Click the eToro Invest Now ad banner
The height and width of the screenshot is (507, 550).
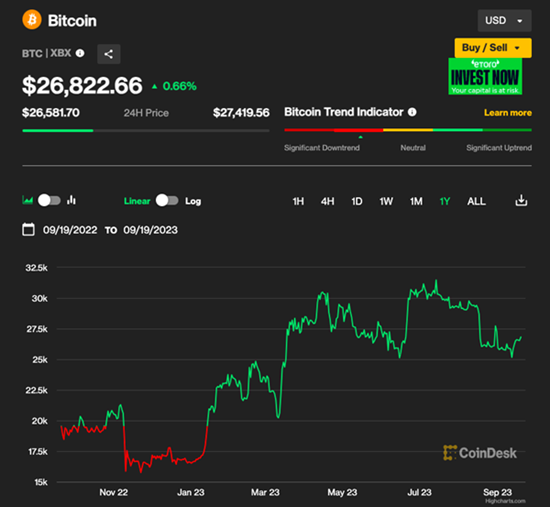485,76
